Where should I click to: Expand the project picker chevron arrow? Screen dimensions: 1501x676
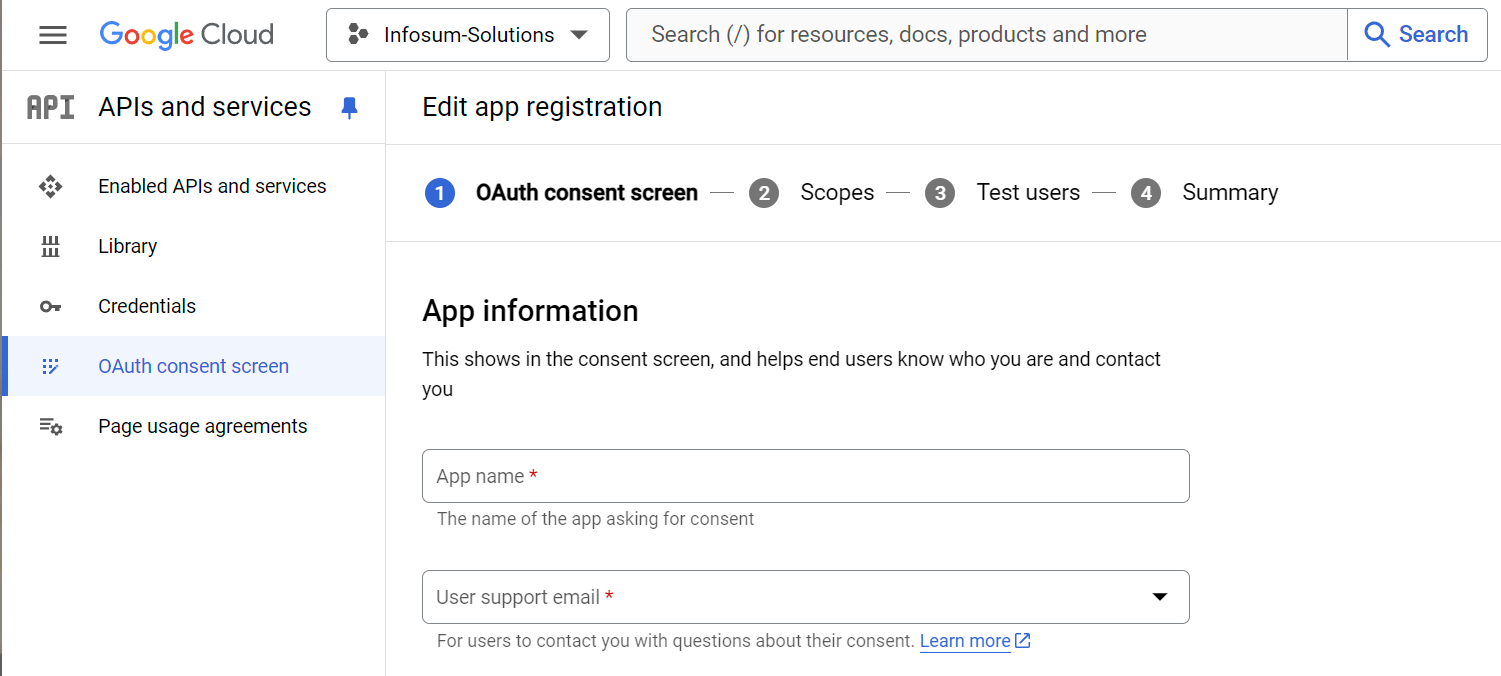(578, 35)
